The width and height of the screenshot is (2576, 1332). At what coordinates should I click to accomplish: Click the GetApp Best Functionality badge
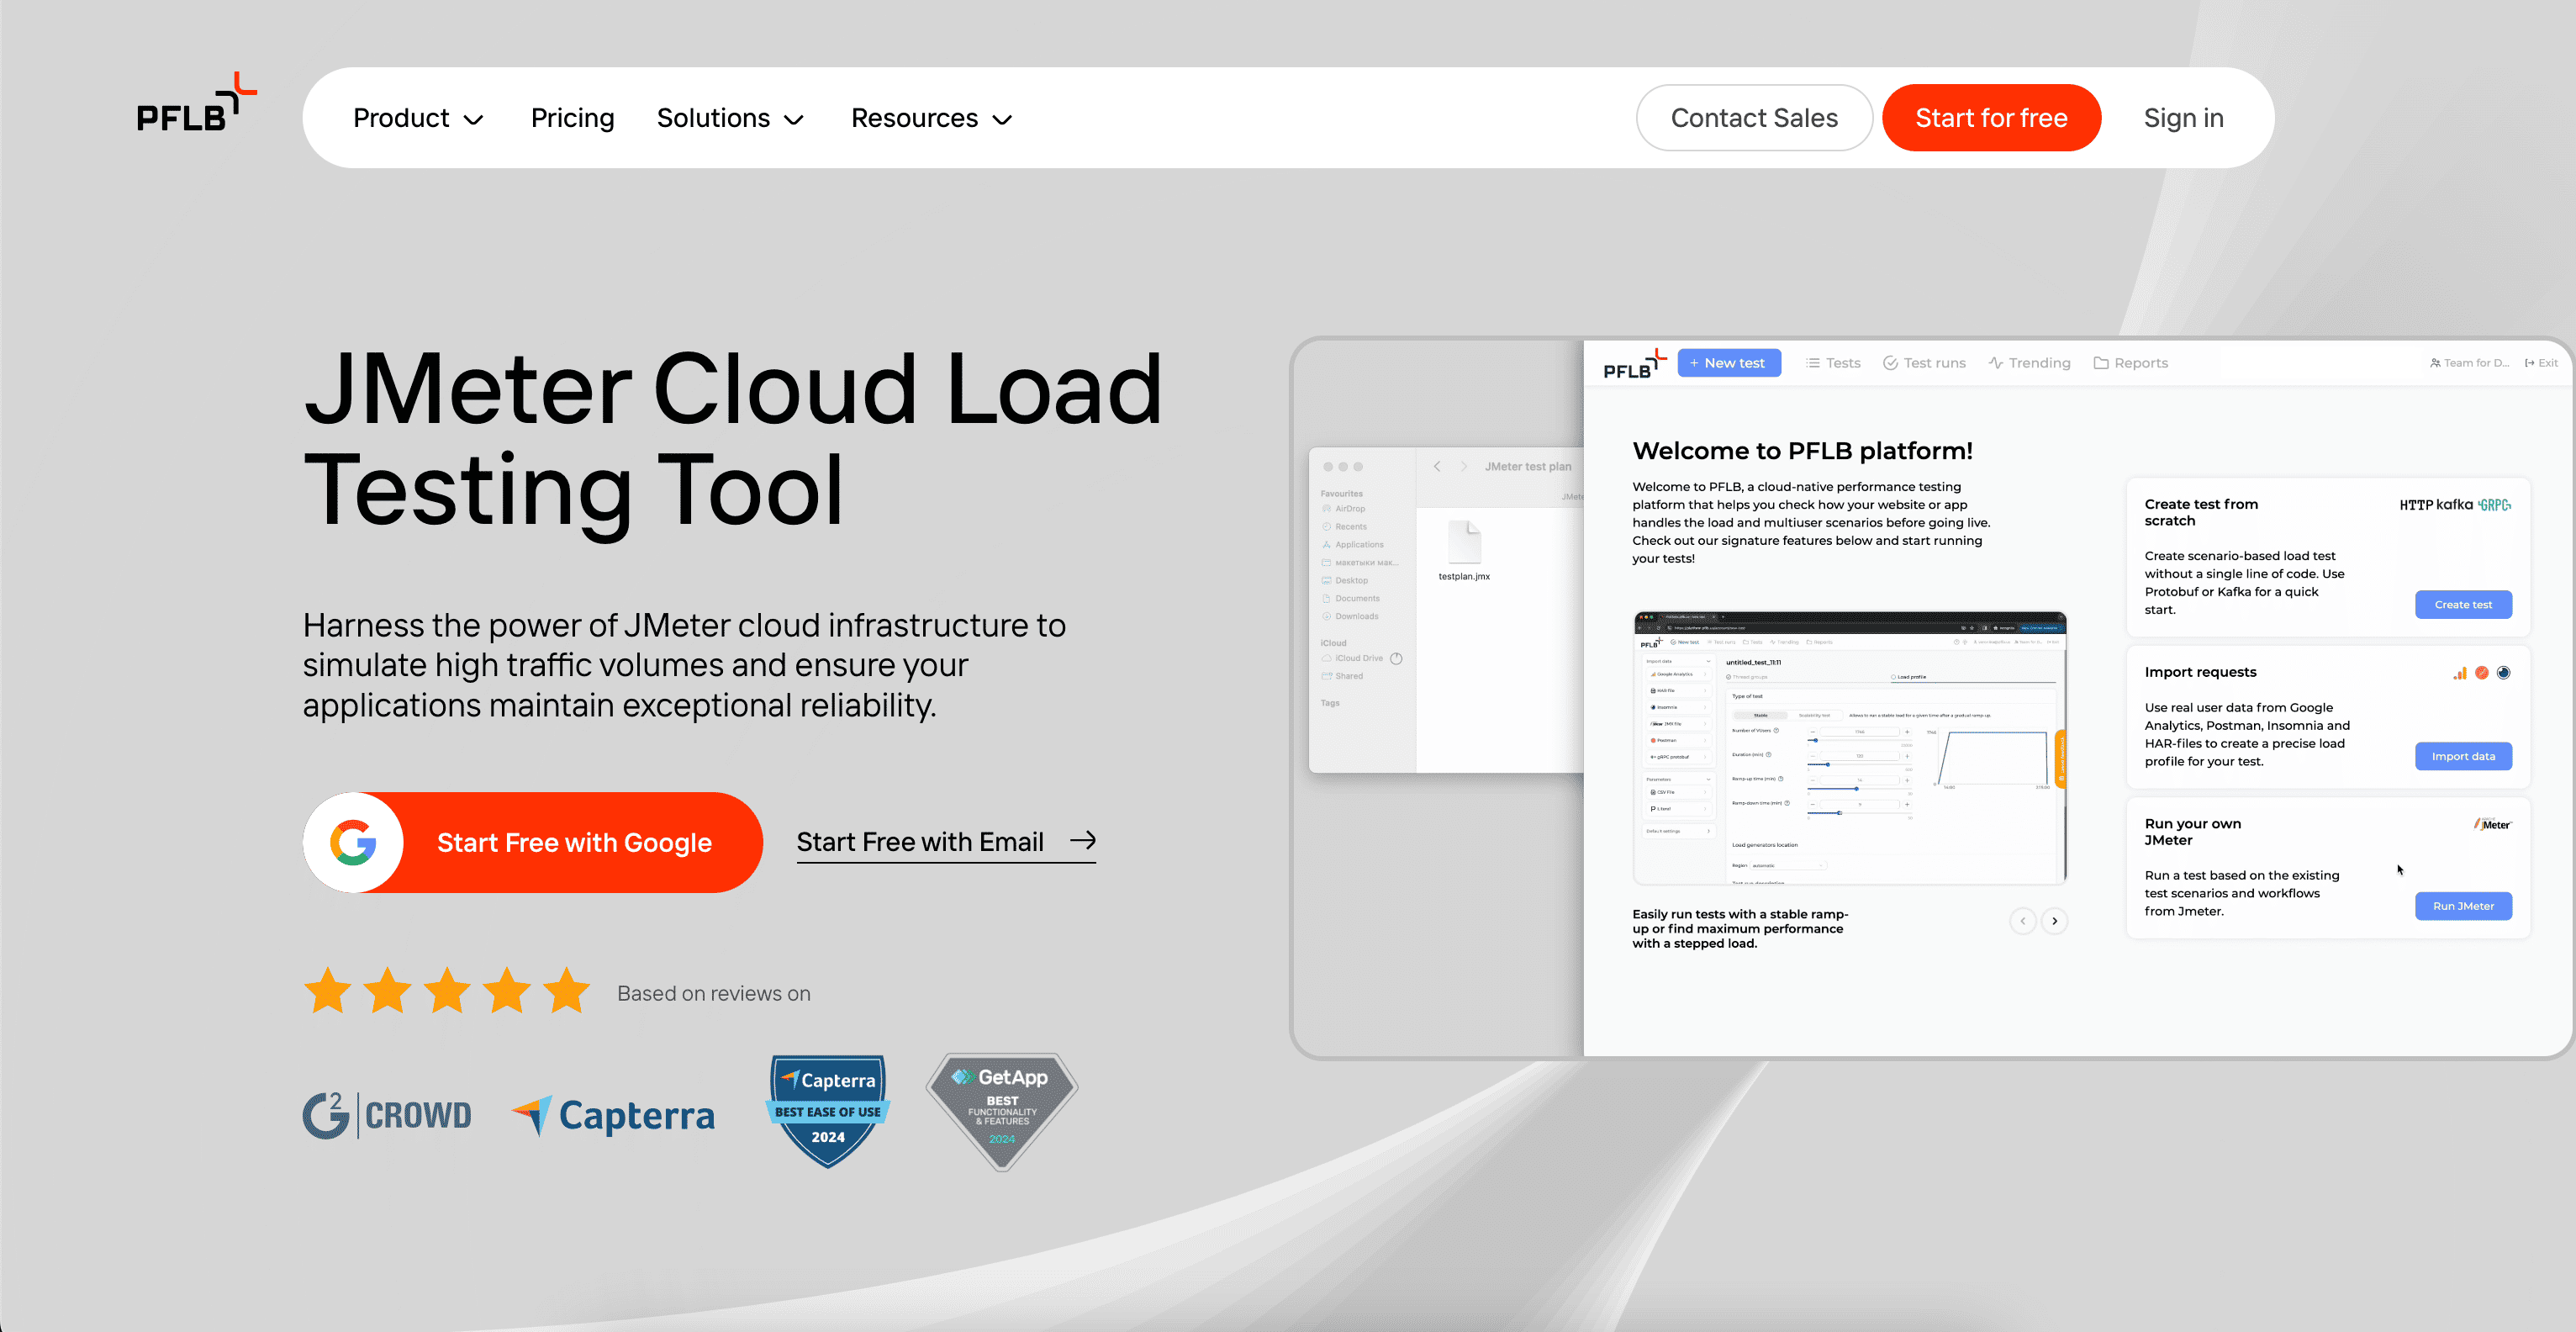coord(1002,1110)
